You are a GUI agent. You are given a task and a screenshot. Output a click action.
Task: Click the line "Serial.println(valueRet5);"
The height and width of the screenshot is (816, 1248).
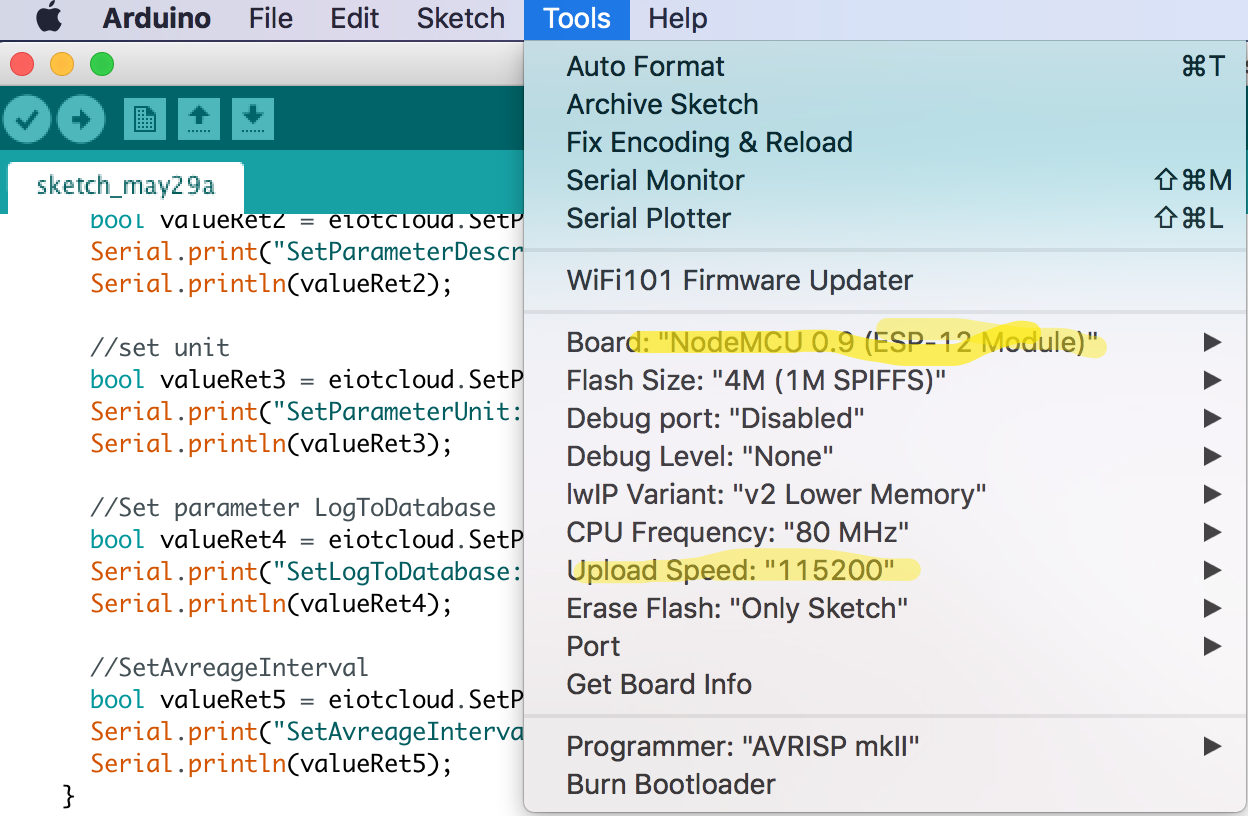(272, 764)
